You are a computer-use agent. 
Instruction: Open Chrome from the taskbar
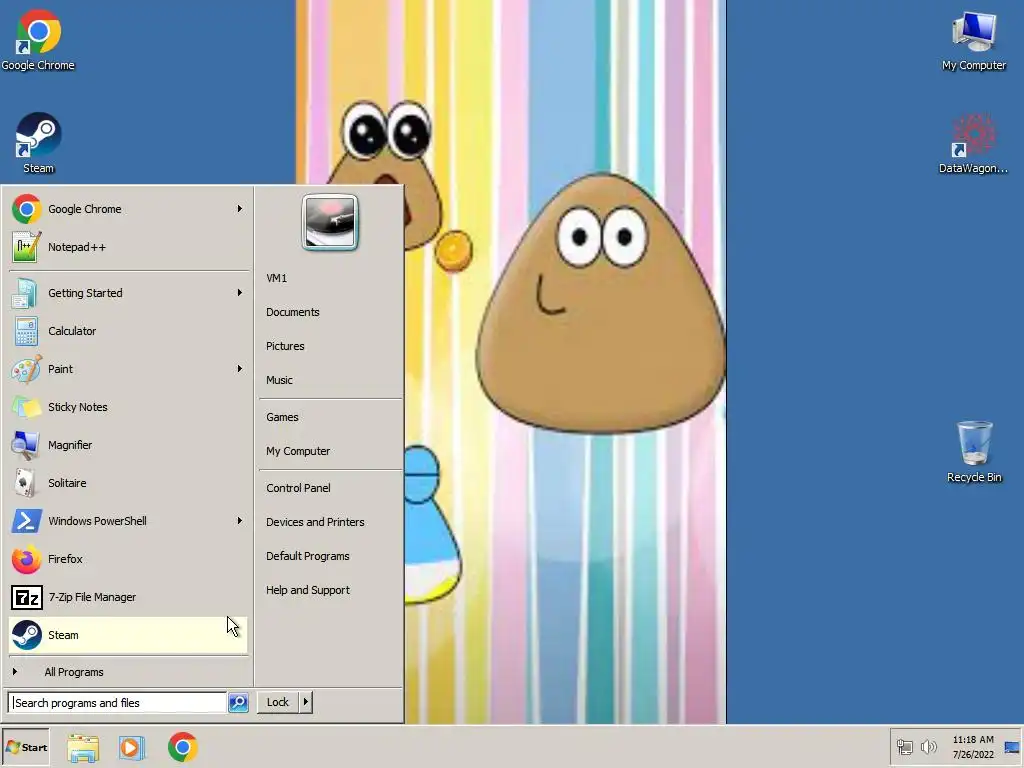[x=182, y=747]
